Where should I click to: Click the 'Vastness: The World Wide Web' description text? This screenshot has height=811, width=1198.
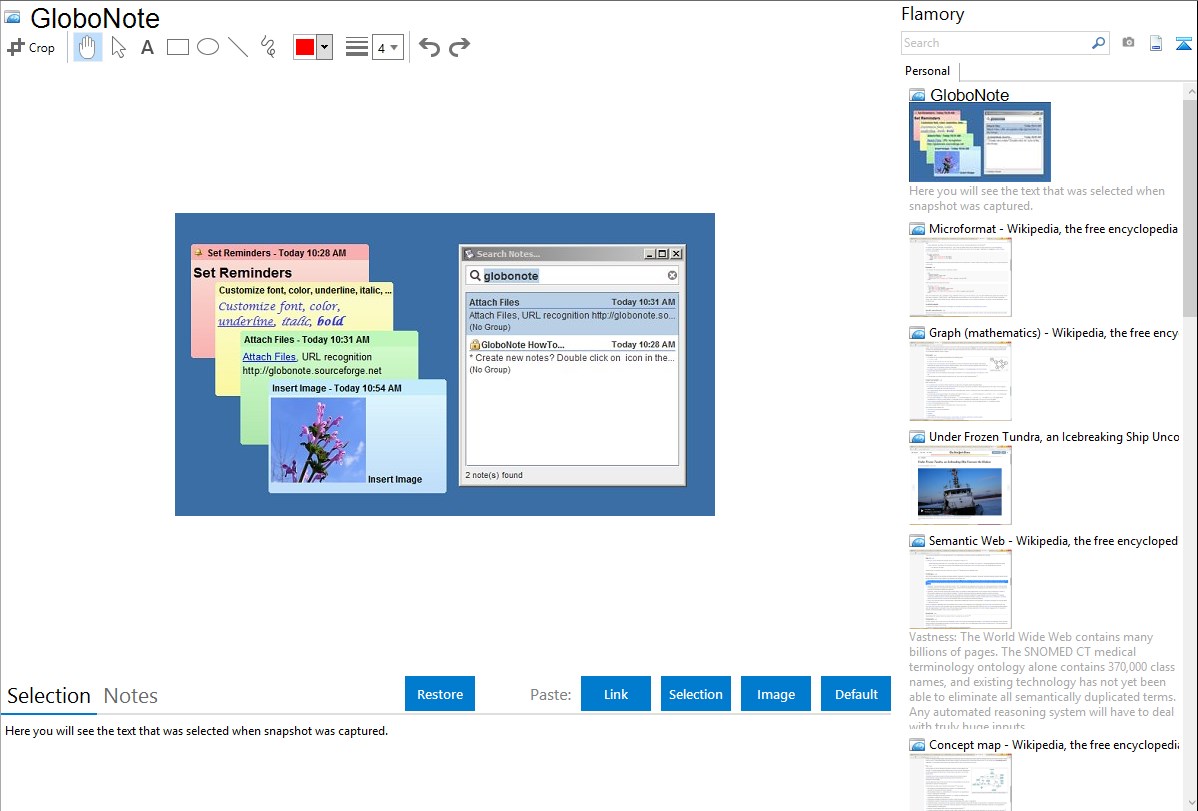pyautogui.click(x=1043, y=681)
